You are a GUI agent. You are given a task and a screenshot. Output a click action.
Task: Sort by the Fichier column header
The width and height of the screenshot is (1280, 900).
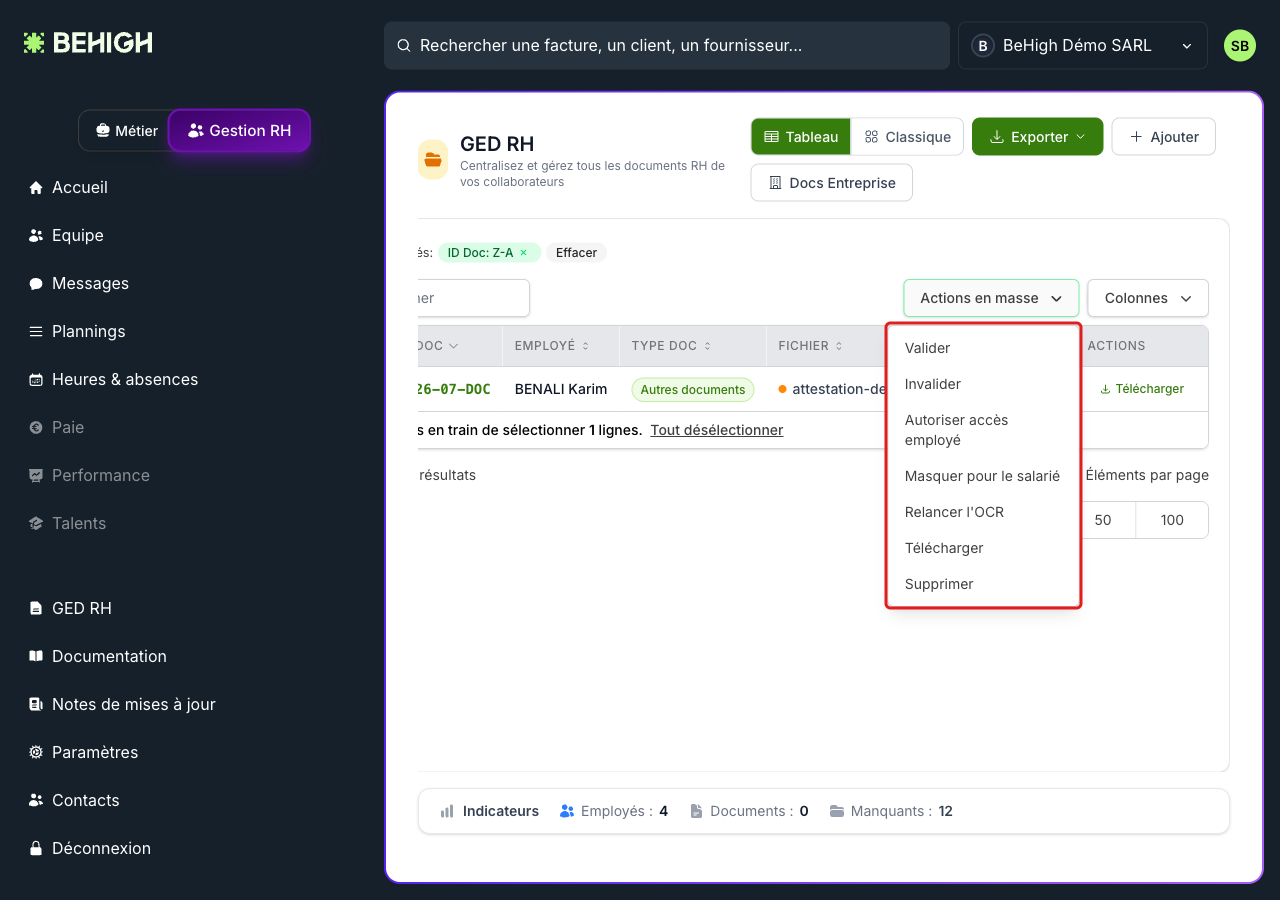point(811,346)
